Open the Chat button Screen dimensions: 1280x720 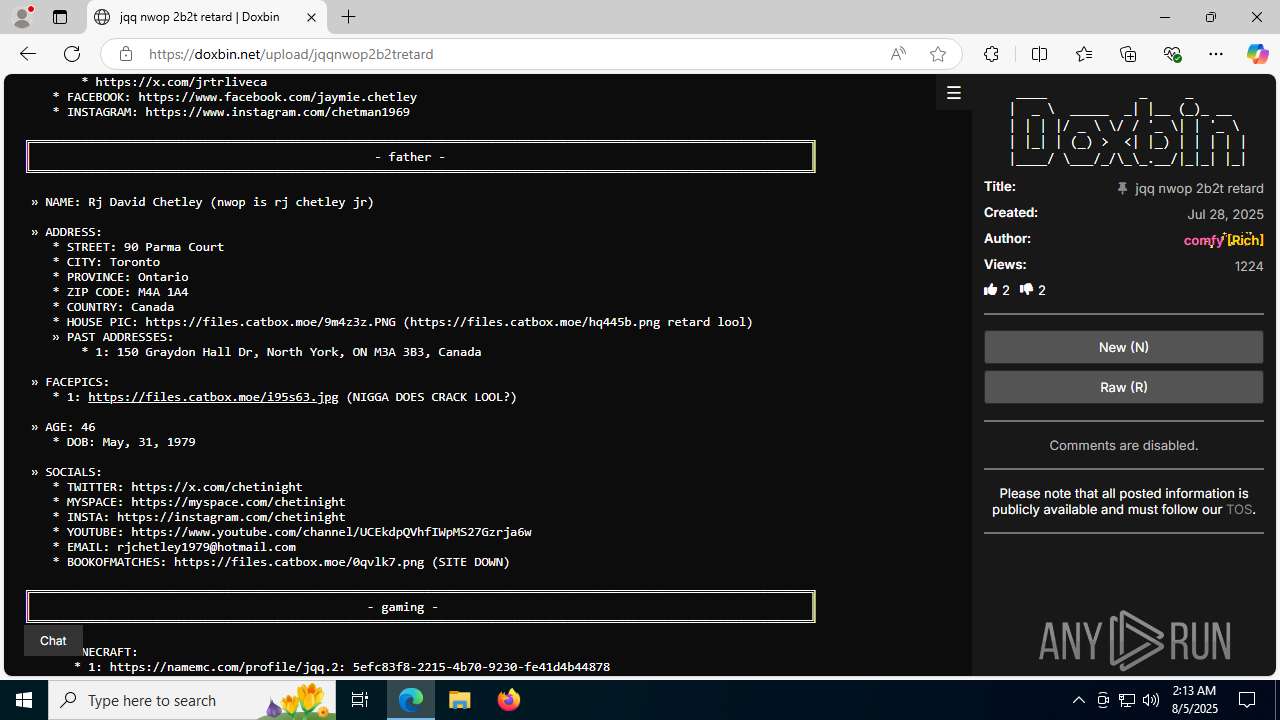[53, 640]
